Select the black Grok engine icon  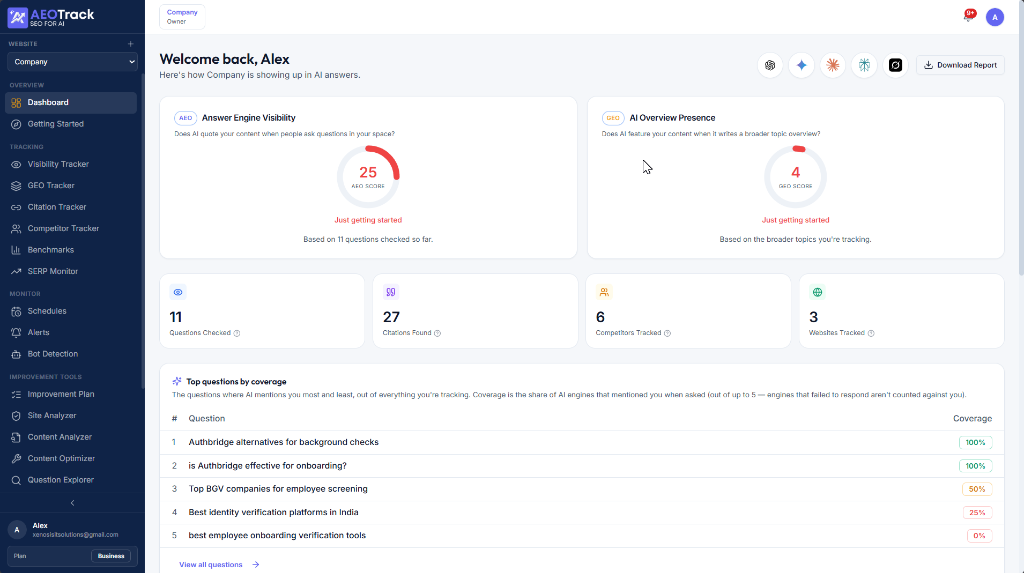pyautogui.click(x=895, y=65)
